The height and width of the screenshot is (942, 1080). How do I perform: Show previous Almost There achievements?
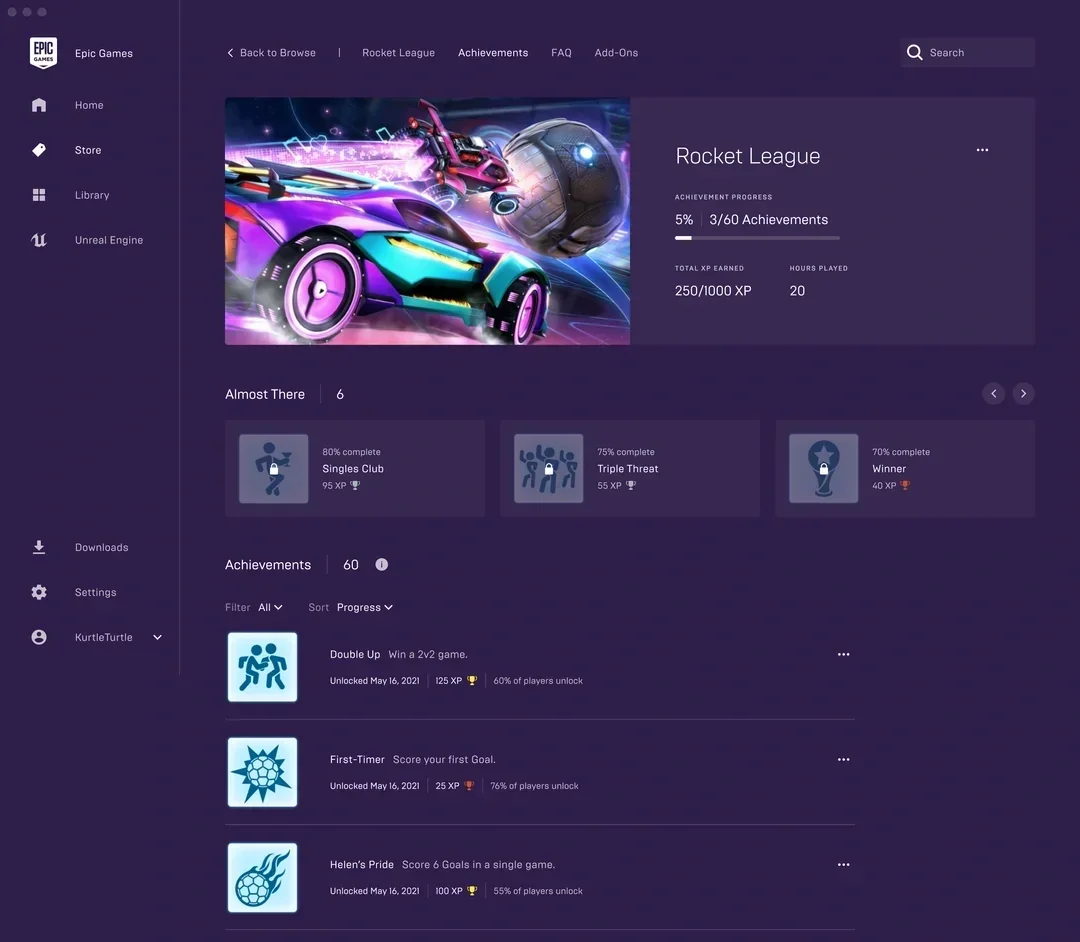(x=993, y=393)
